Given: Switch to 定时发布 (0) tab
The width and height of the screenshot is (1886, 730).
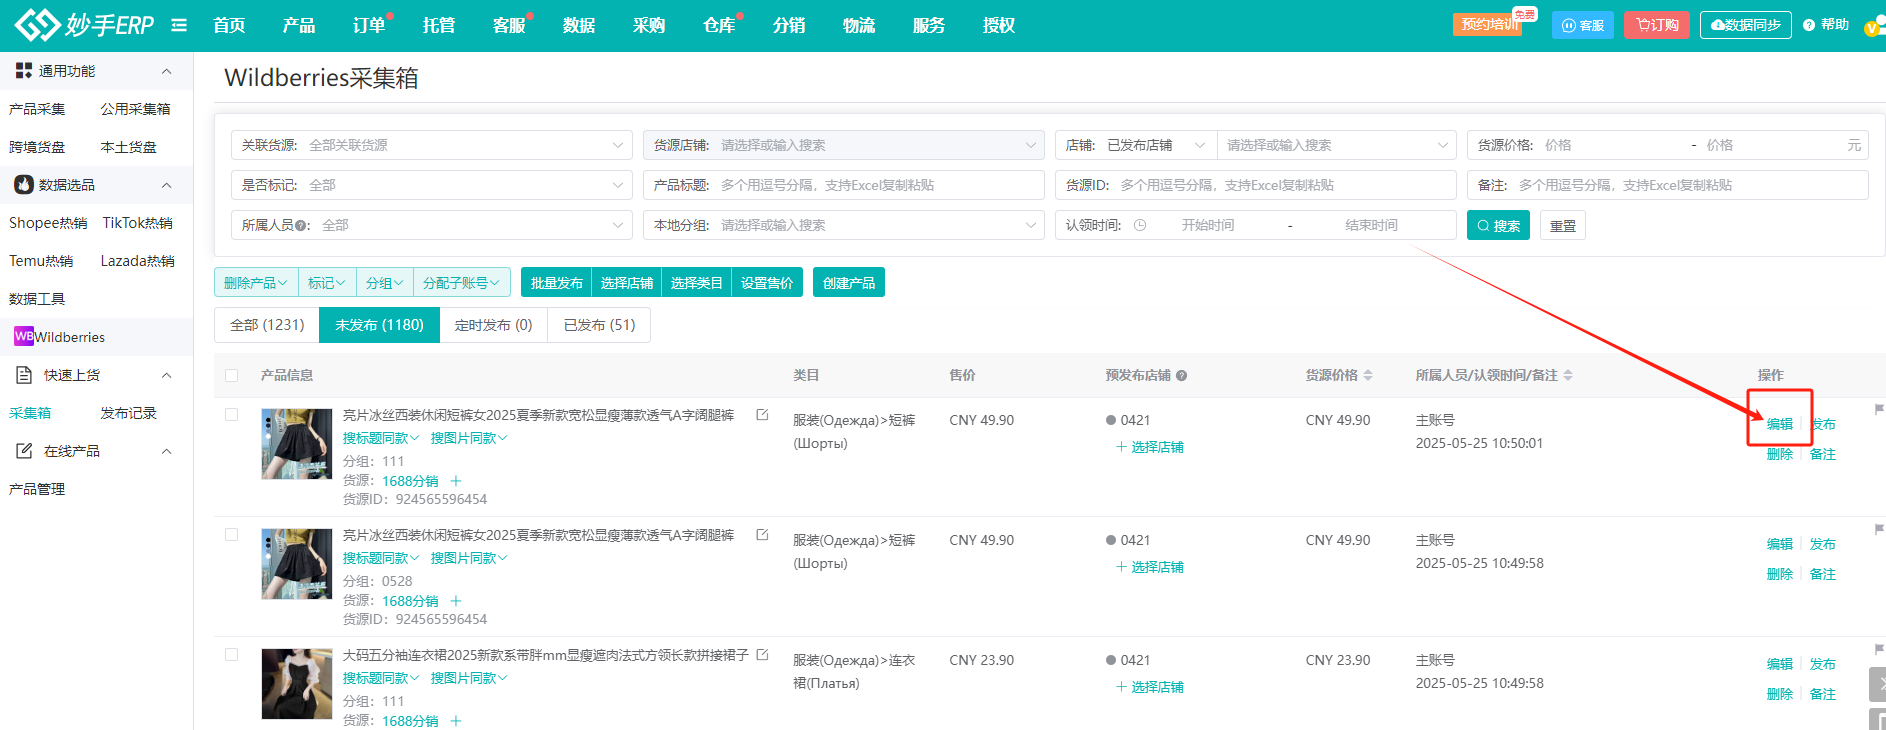Looking at the screenshot, I should coord(493,325).
